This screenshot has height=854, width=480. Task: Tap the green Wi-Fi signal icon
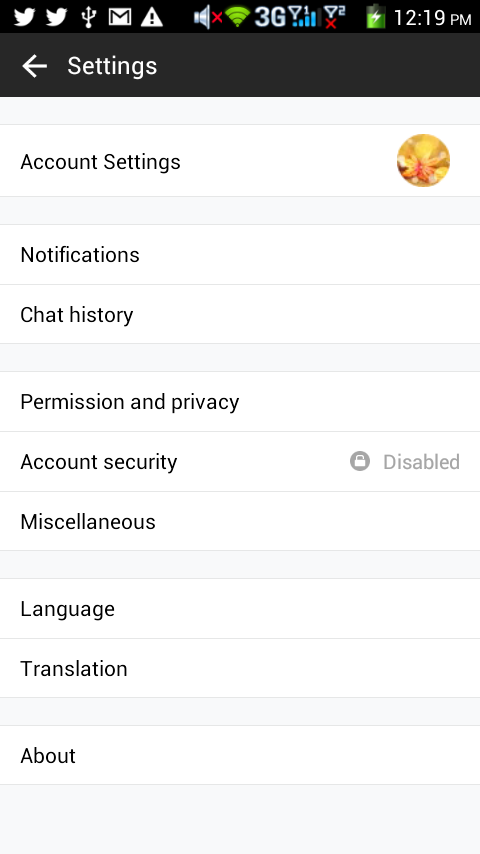(x=238, y=17)
